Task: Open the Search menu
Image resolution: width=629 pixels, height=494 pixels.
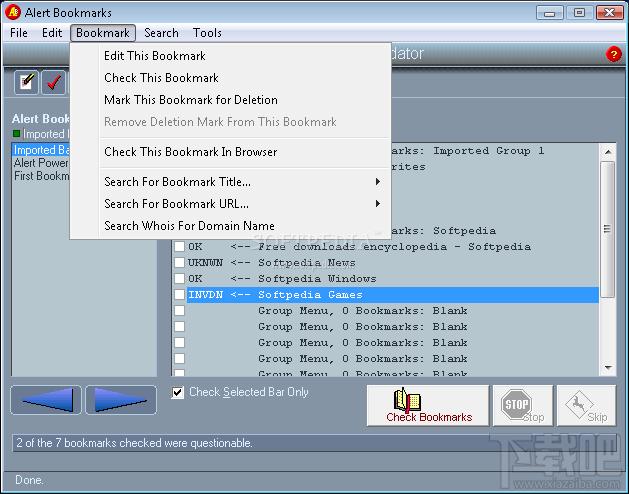Action: tap(161, 33)
